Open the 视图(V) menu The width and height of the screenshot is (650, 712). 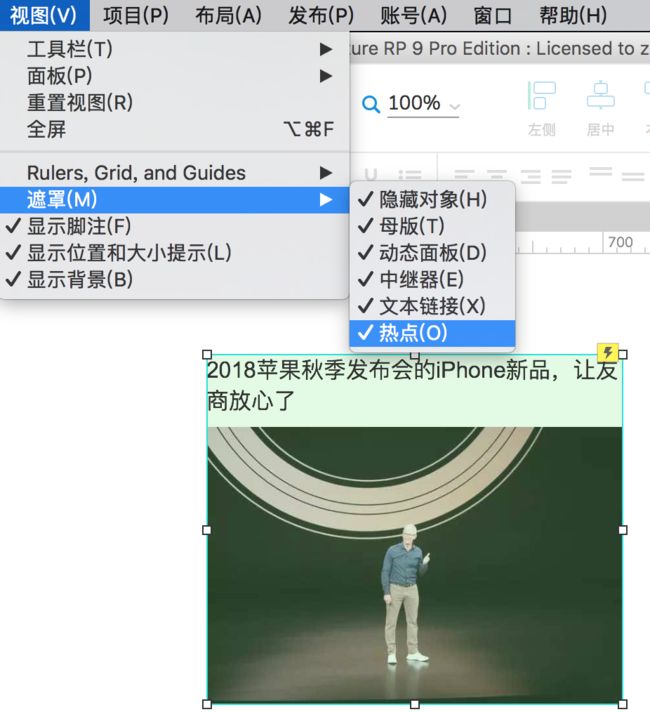(x=44, y=15)
